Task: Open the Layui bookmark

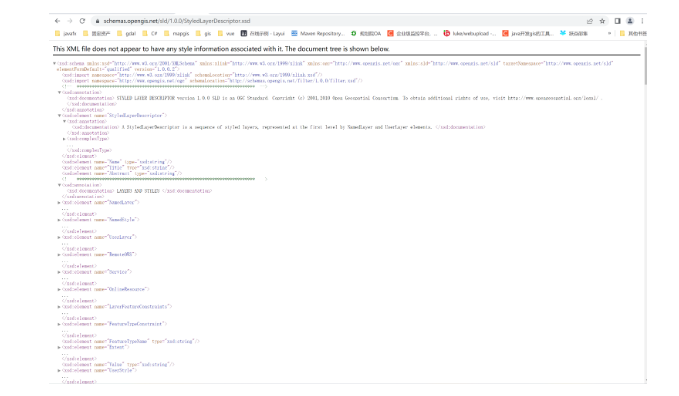Action: [263, 33]
